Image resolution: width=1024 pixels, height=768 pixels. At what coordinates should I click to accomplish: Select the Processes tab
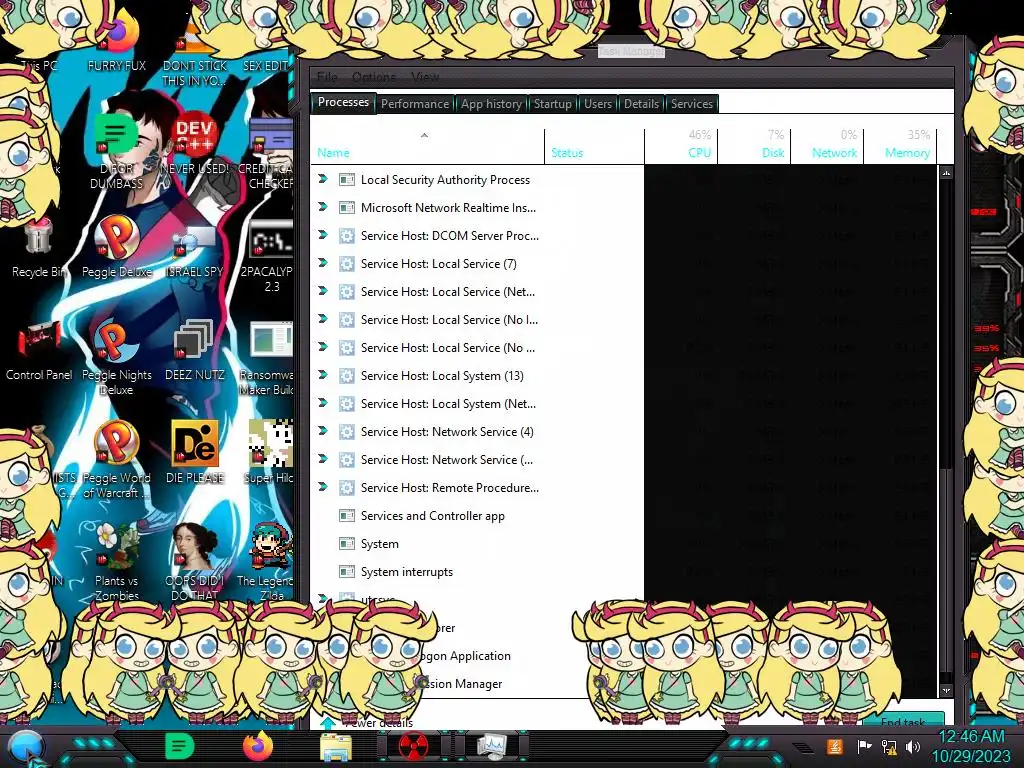tap(343, 103)
